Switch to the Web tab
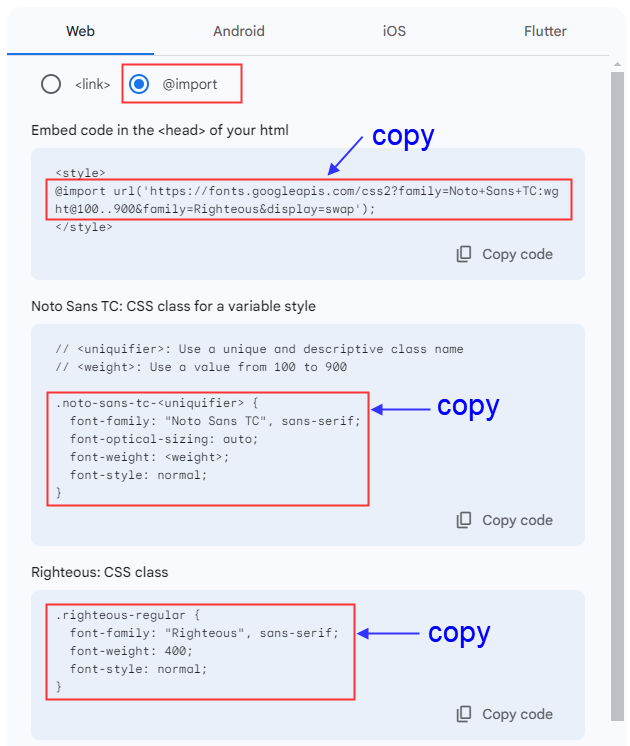630x746 pixels. pos(80,31)
